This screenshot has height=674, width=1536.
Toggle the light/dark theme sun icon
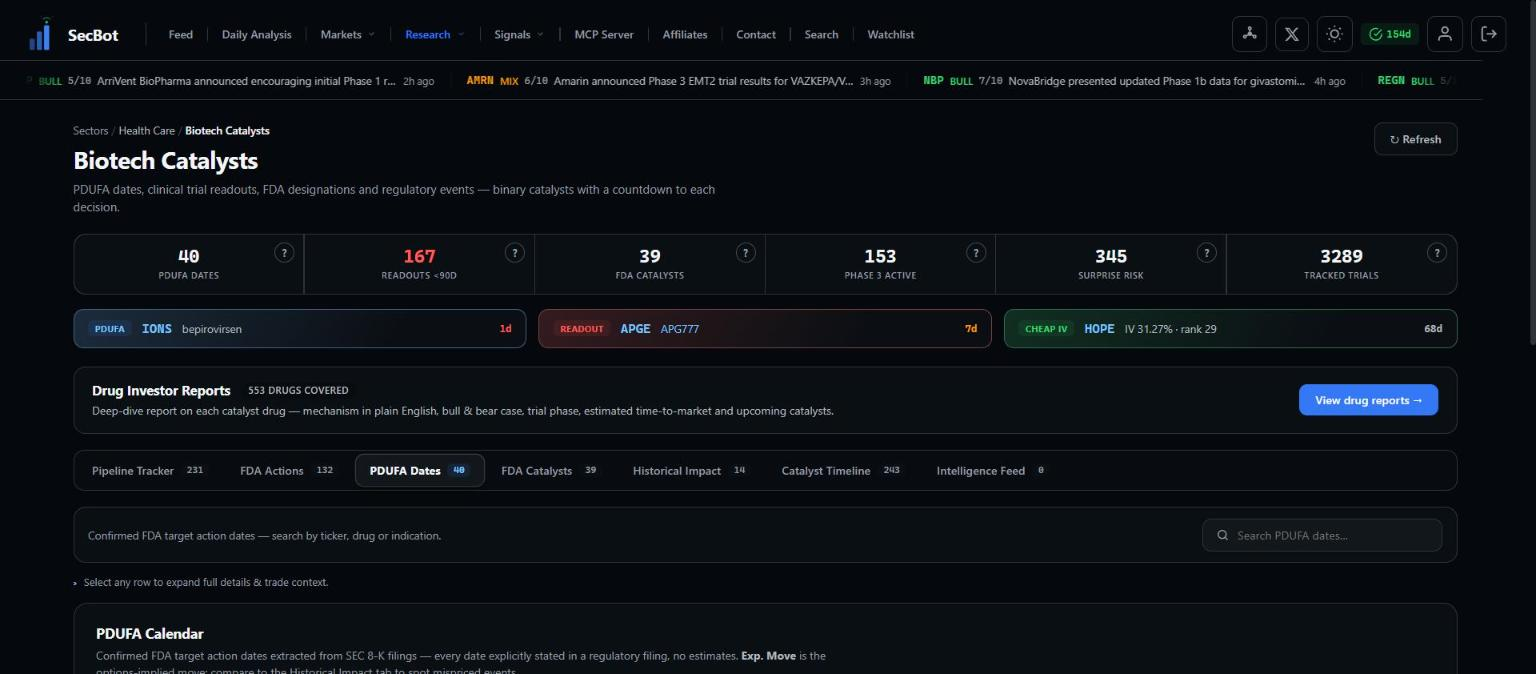pos(1334,34)
